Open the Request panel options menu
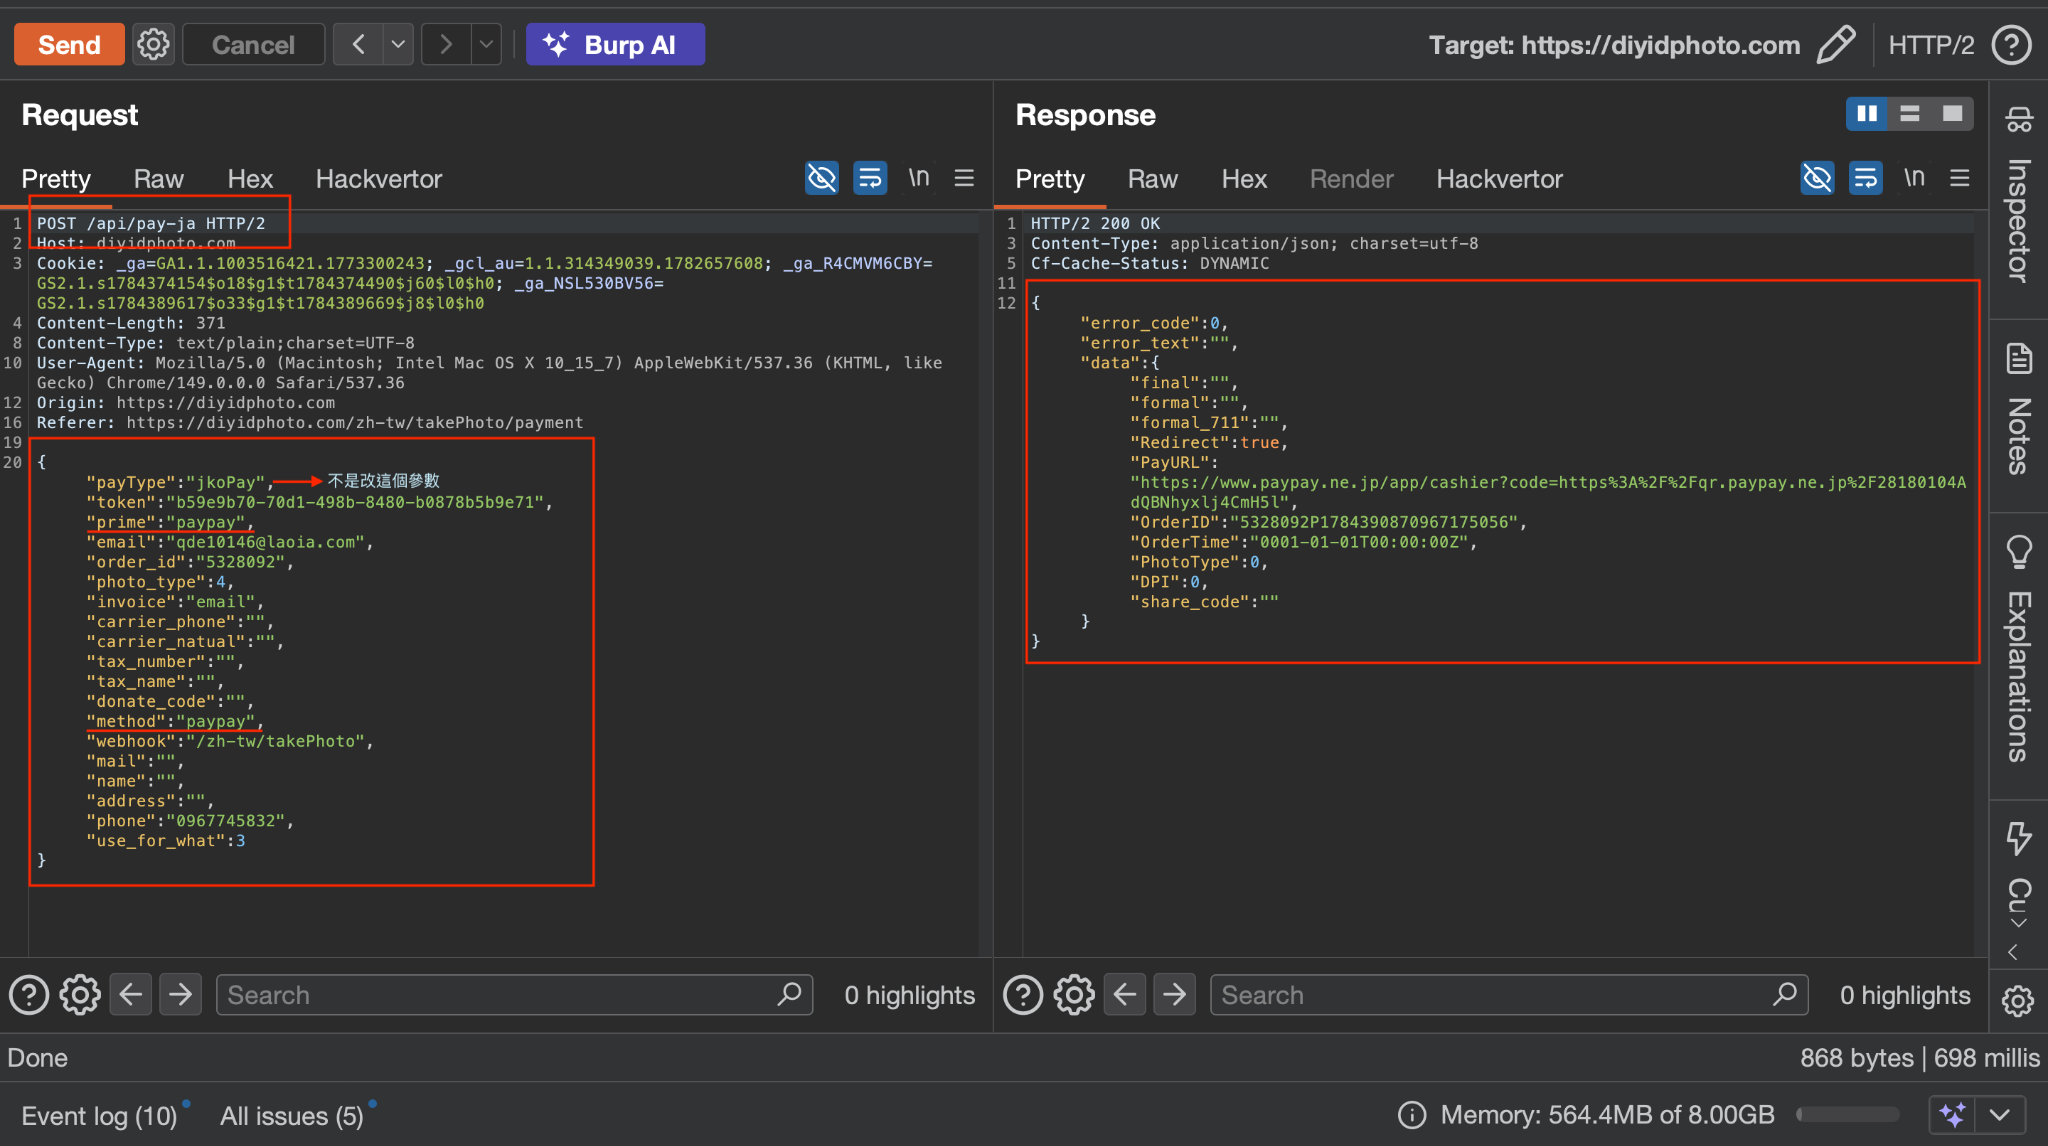 pos(964,178)
